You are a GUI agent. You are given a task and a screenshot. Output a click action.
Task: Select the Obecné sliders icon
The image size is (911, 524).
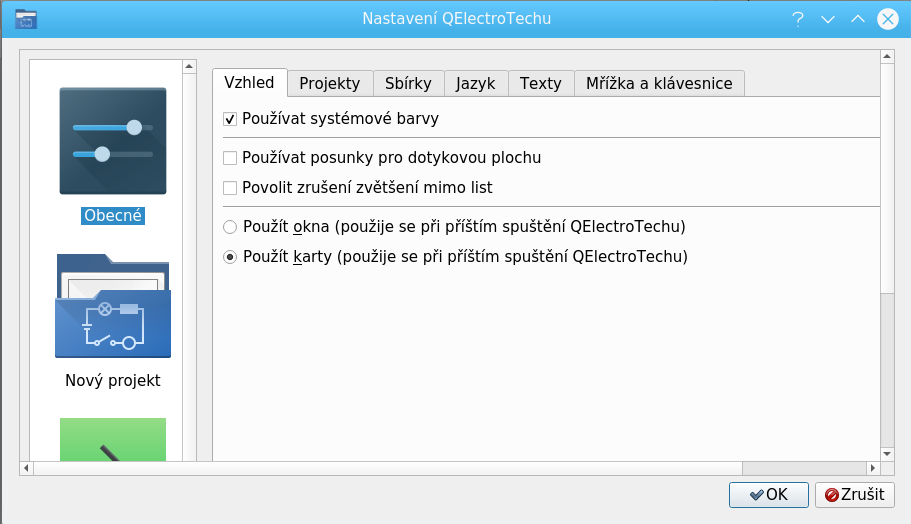pos(112,141)
